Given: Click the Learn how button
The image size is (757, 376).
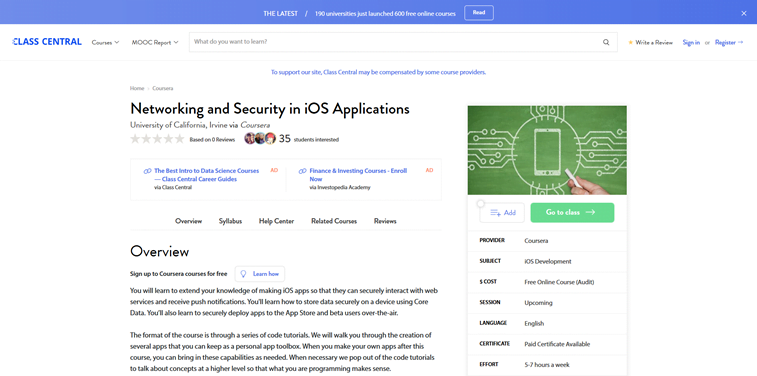Looking at the screenshot, I should [260, 274].
